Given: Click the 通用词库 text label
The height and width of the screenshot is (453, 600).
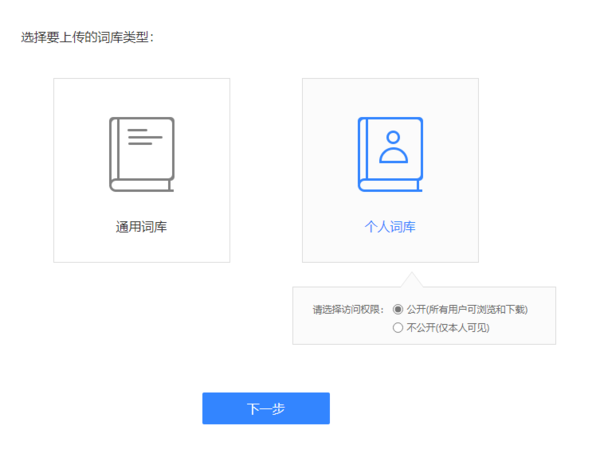Looking at the screenshot, I should 141,227.
